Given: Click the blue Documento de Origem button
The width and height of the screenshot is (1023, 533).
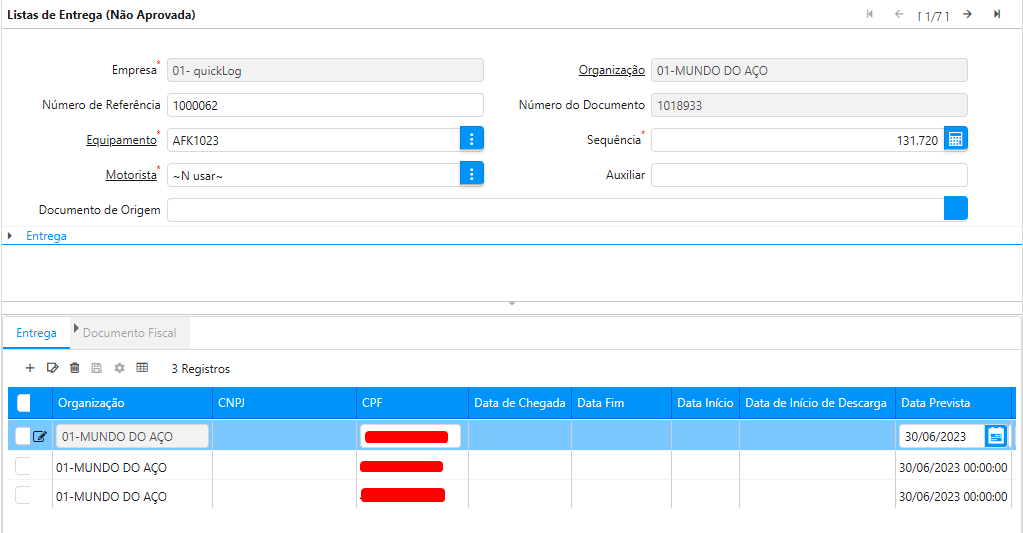Looking at the screenshot, I should click(x=955, y=209).
